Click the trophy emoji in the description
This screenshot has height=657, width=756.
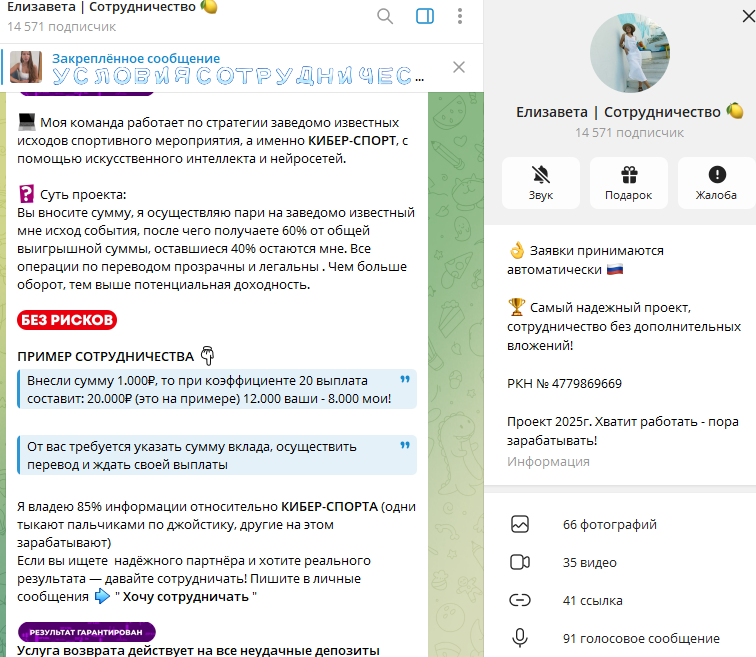[516, 307]
